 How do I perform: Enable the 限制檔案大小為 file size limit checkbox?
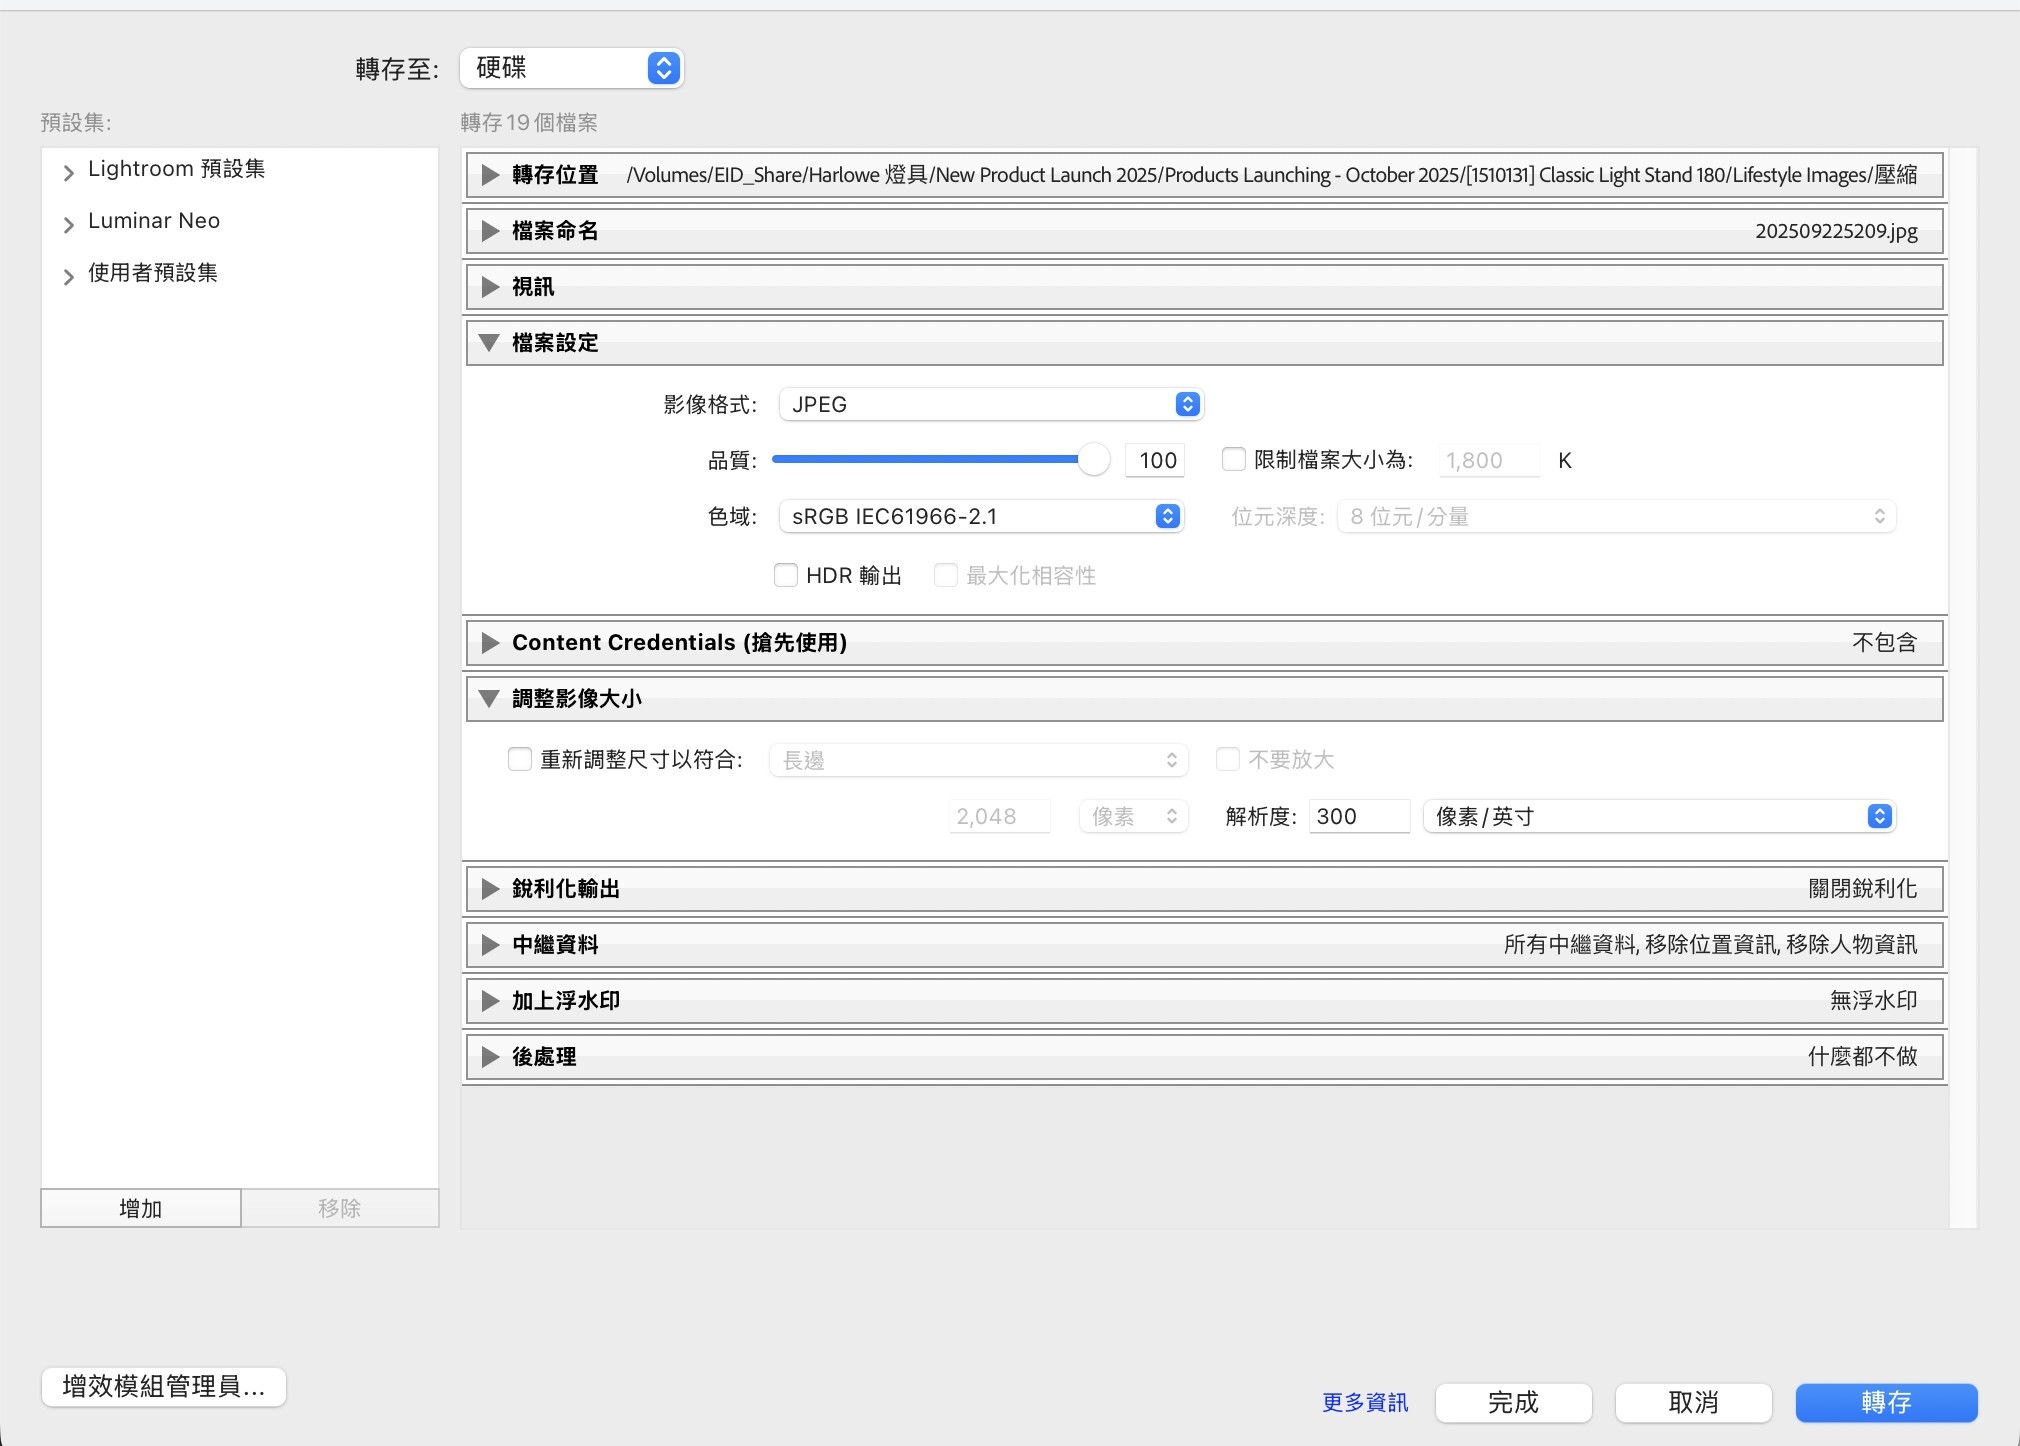(x=1233, y=459)
